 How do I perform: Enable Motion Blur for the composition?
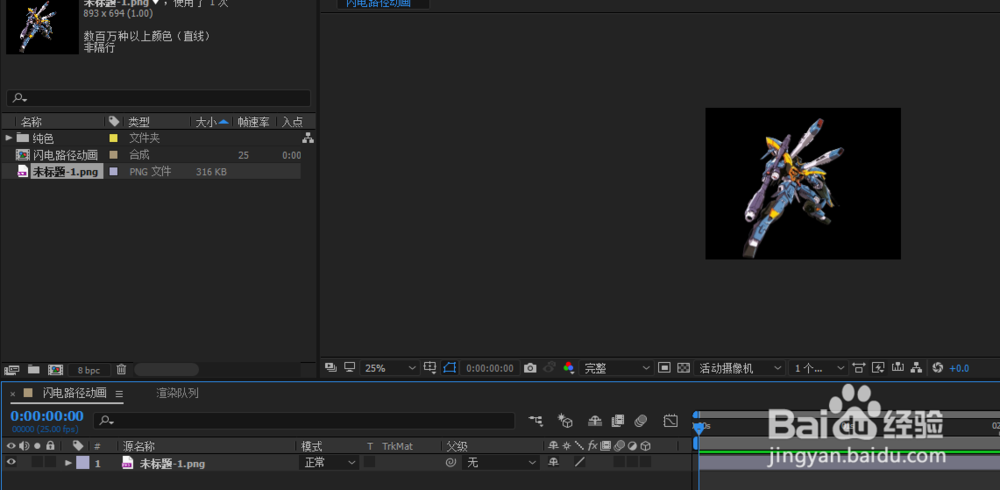(x=641, y=420)
